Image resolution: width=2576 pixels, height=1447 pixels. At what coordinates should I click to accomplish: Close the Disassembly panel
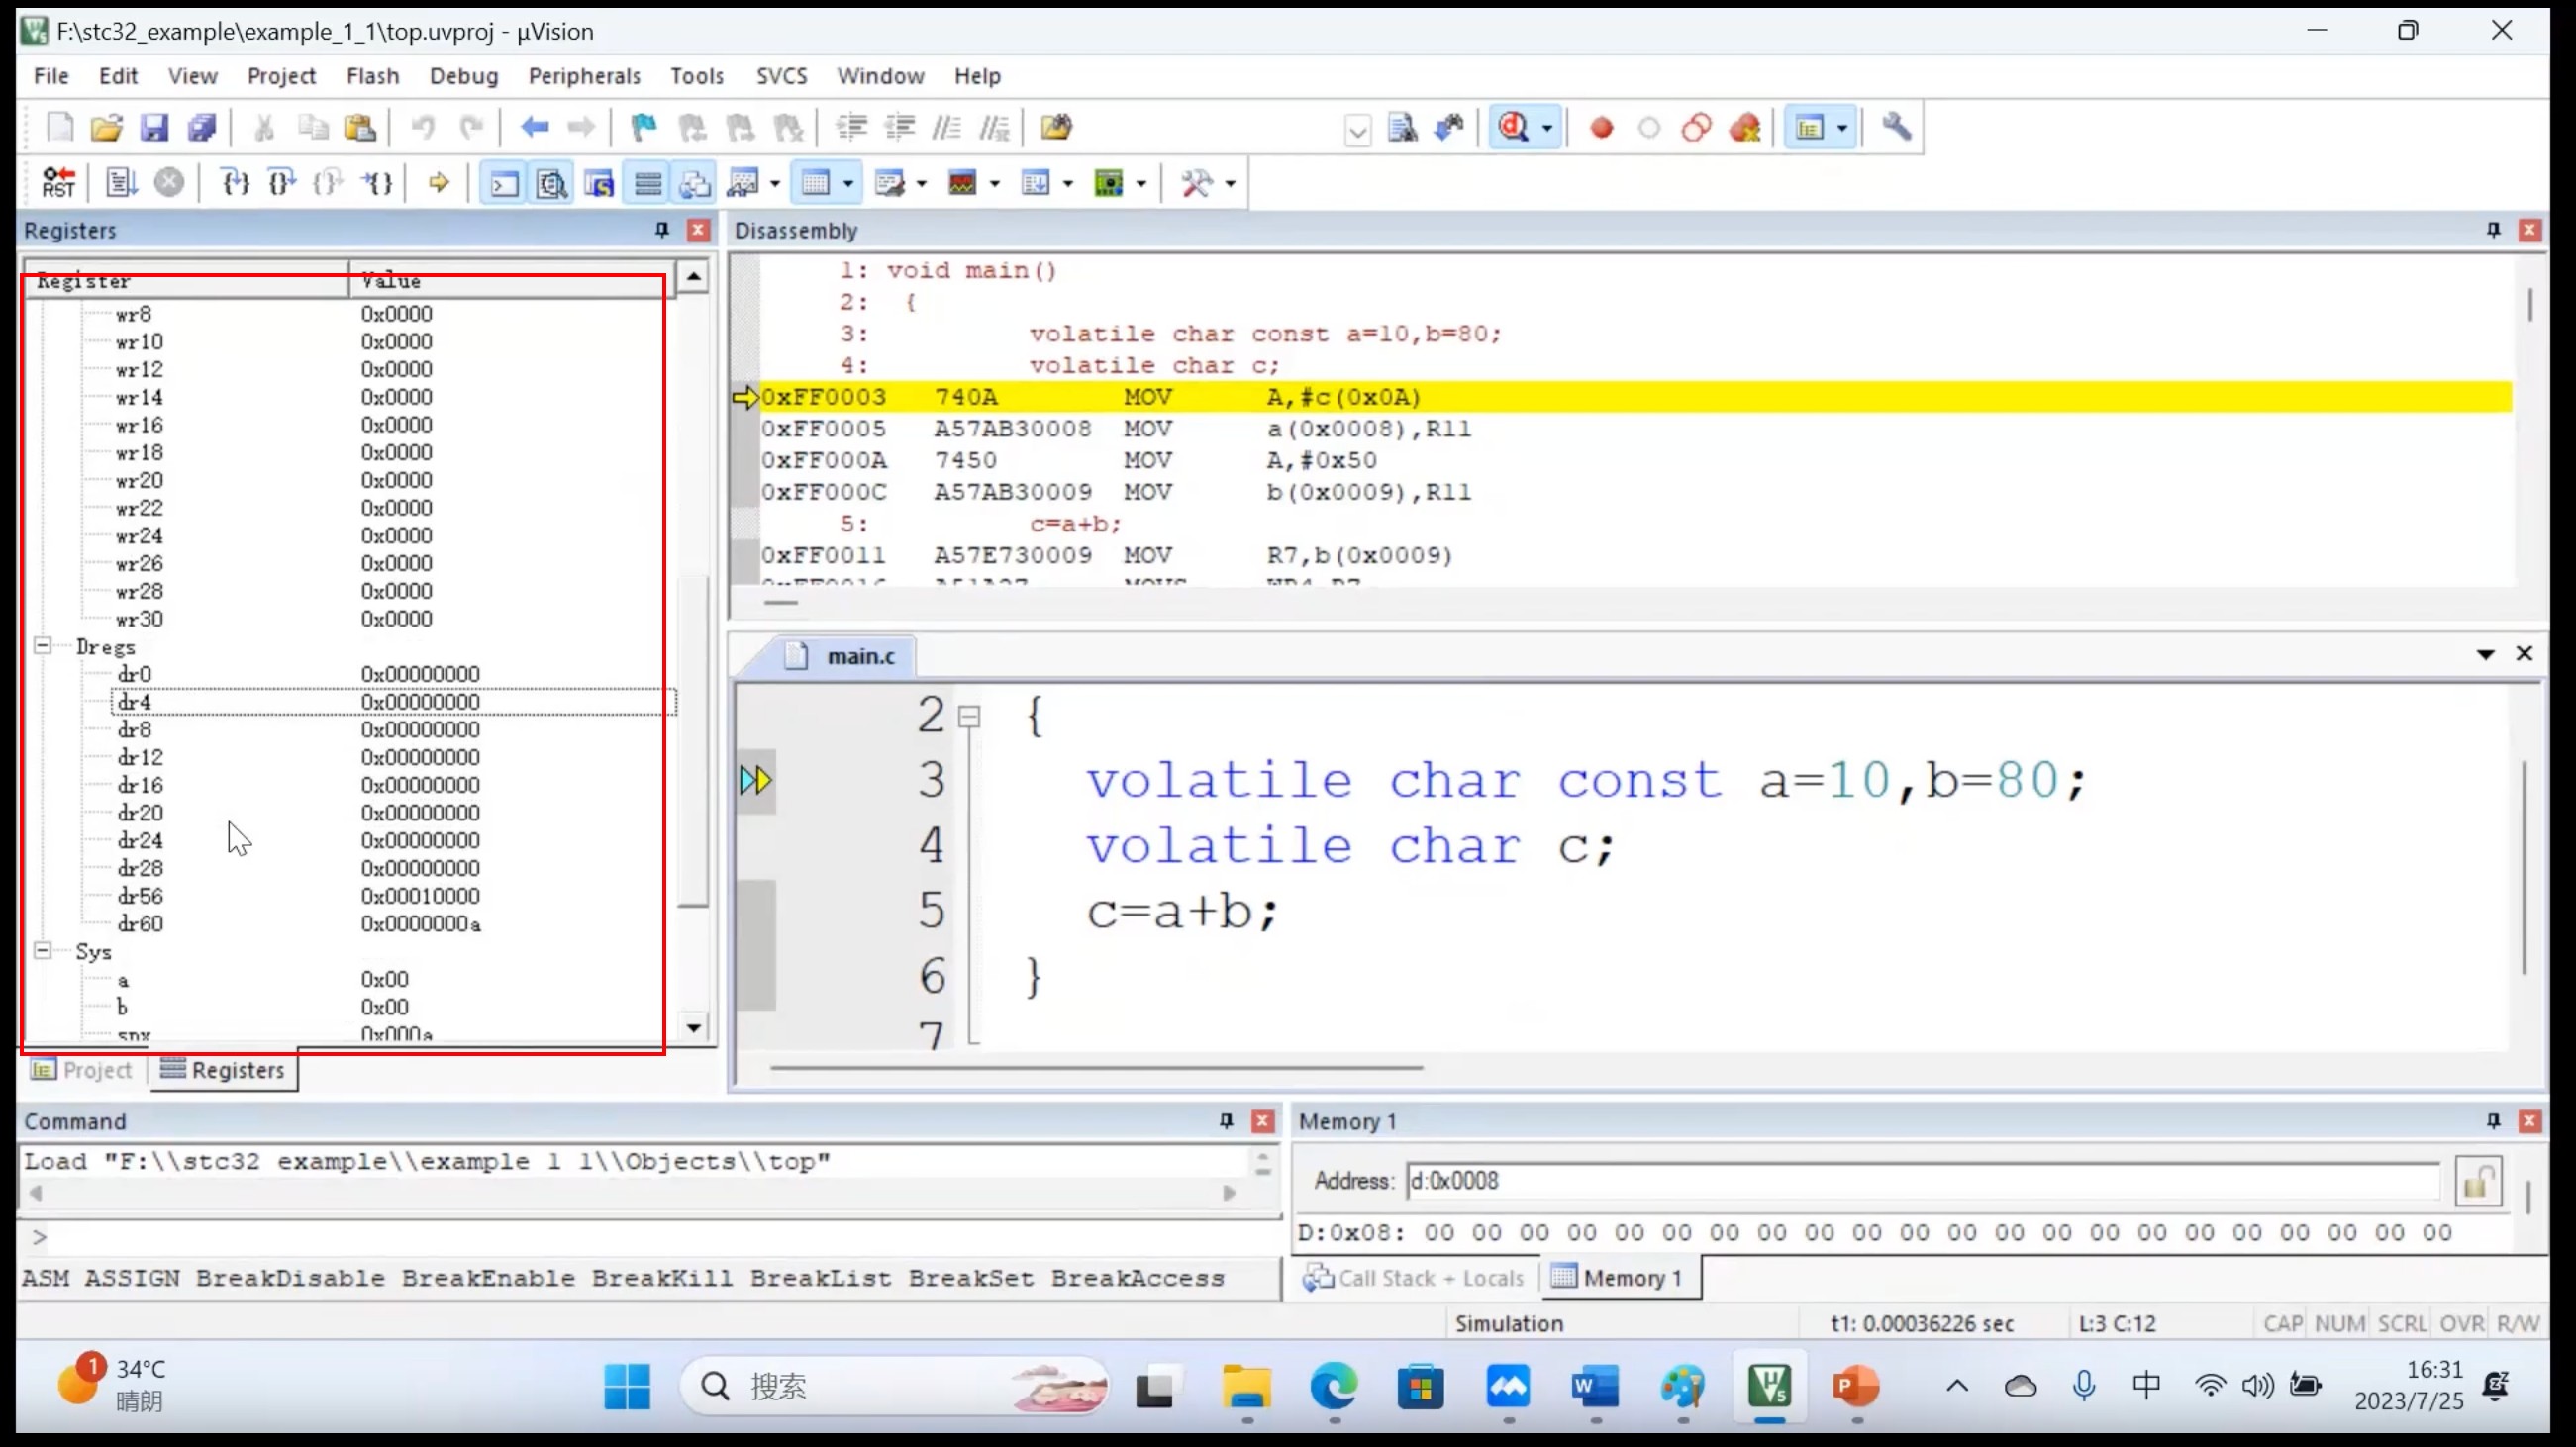click(x=2529, y=231)
